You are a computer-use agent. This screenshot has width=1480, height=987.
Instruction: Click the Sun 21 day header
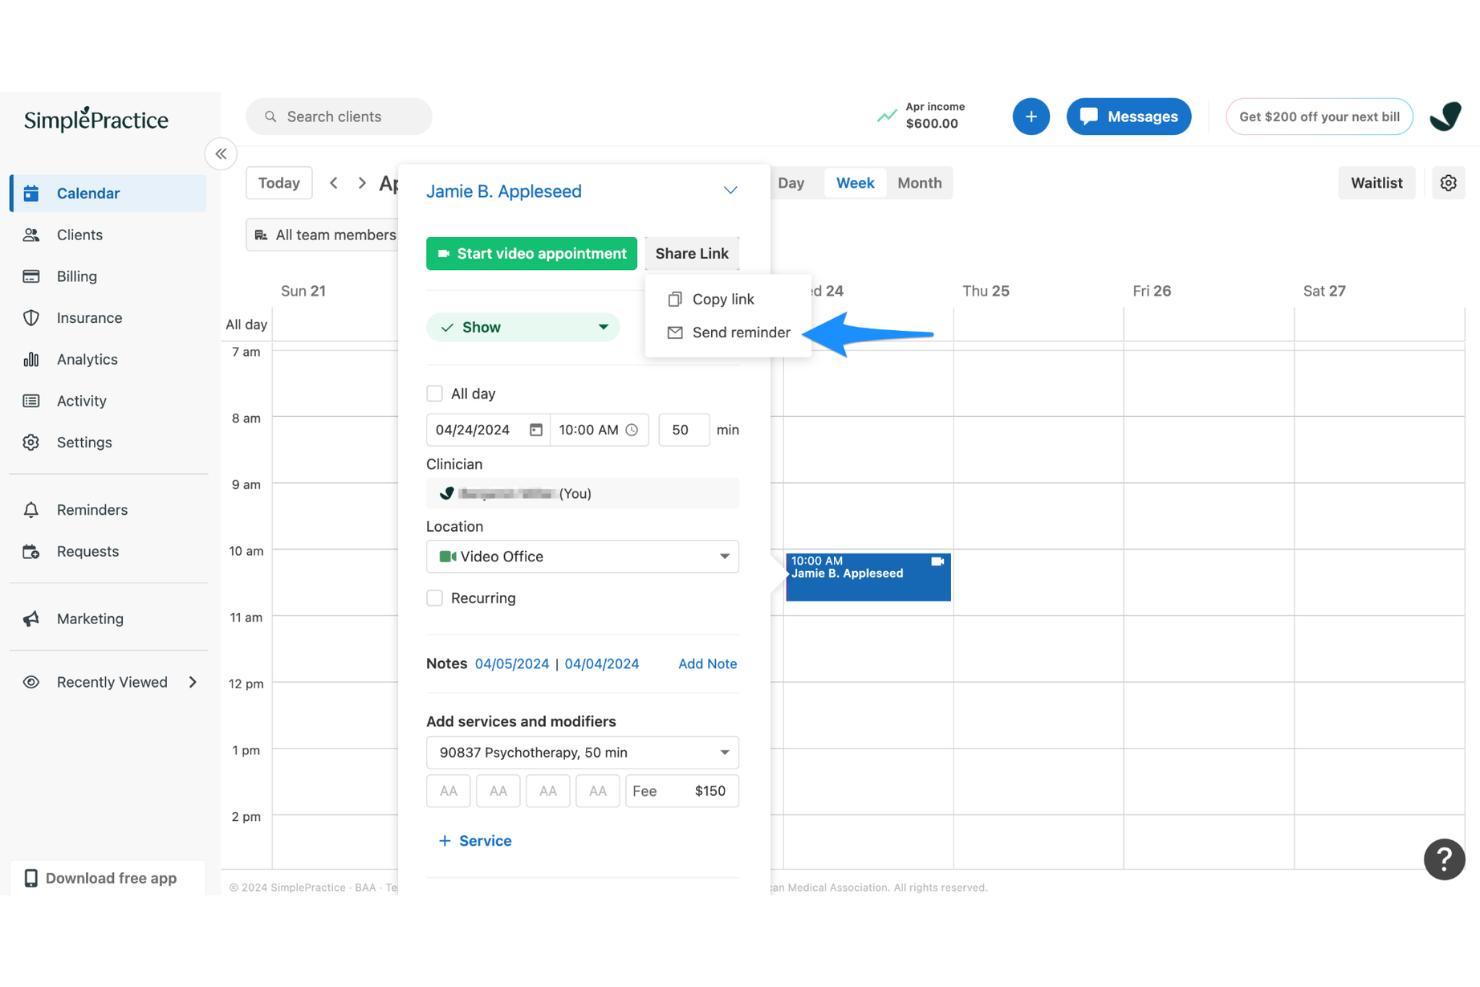303,291
